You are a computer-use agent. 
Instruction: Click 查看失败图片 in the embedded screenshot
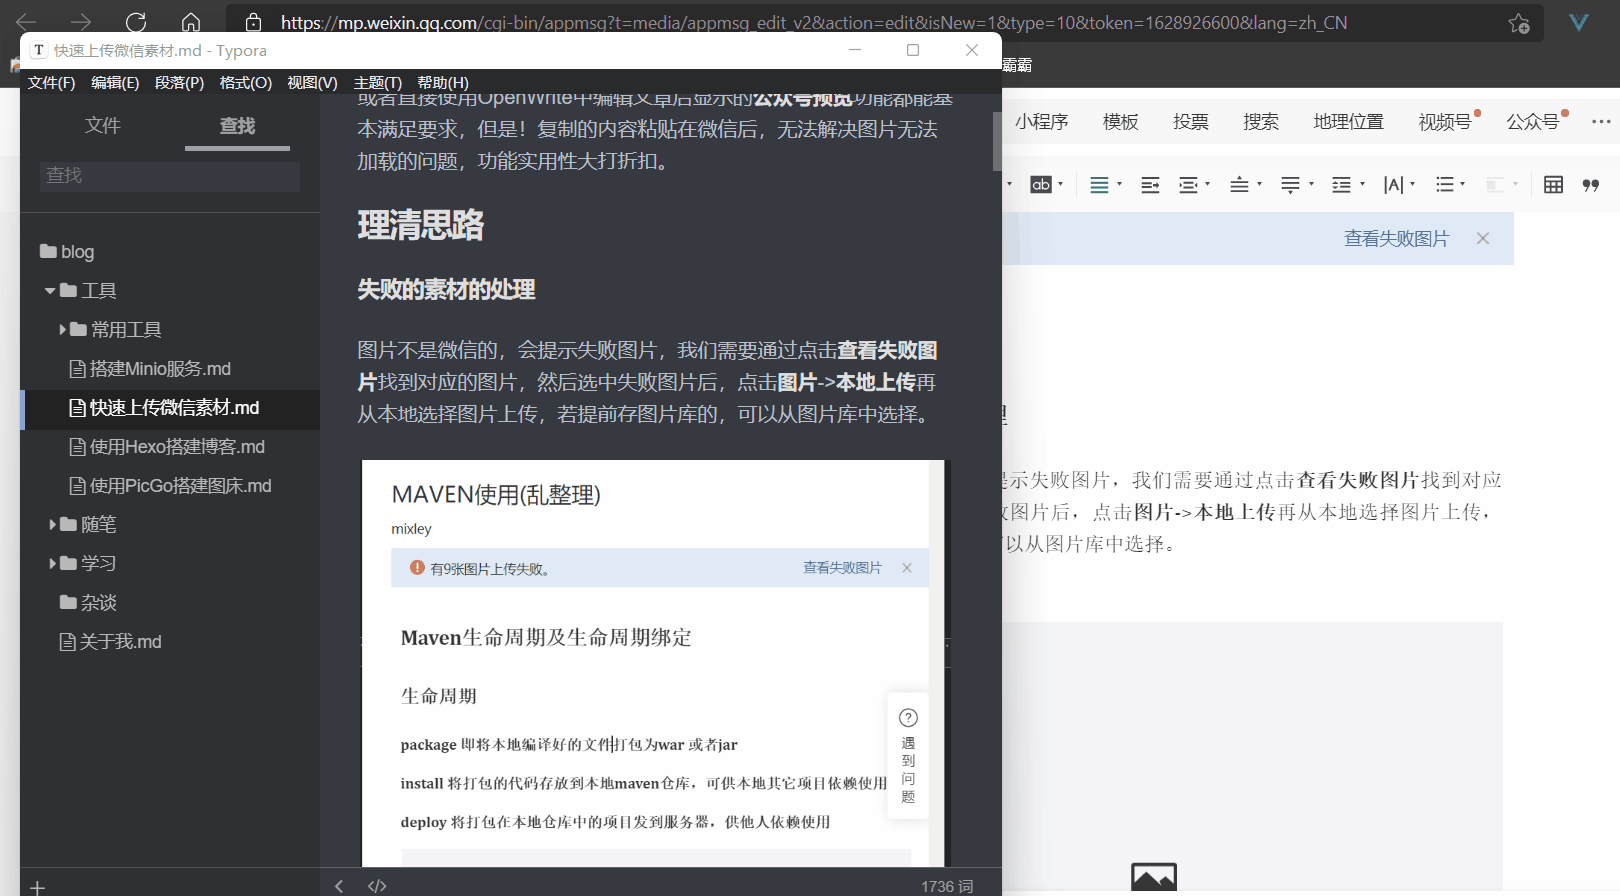pyautogui.click(x=842, y=567)
